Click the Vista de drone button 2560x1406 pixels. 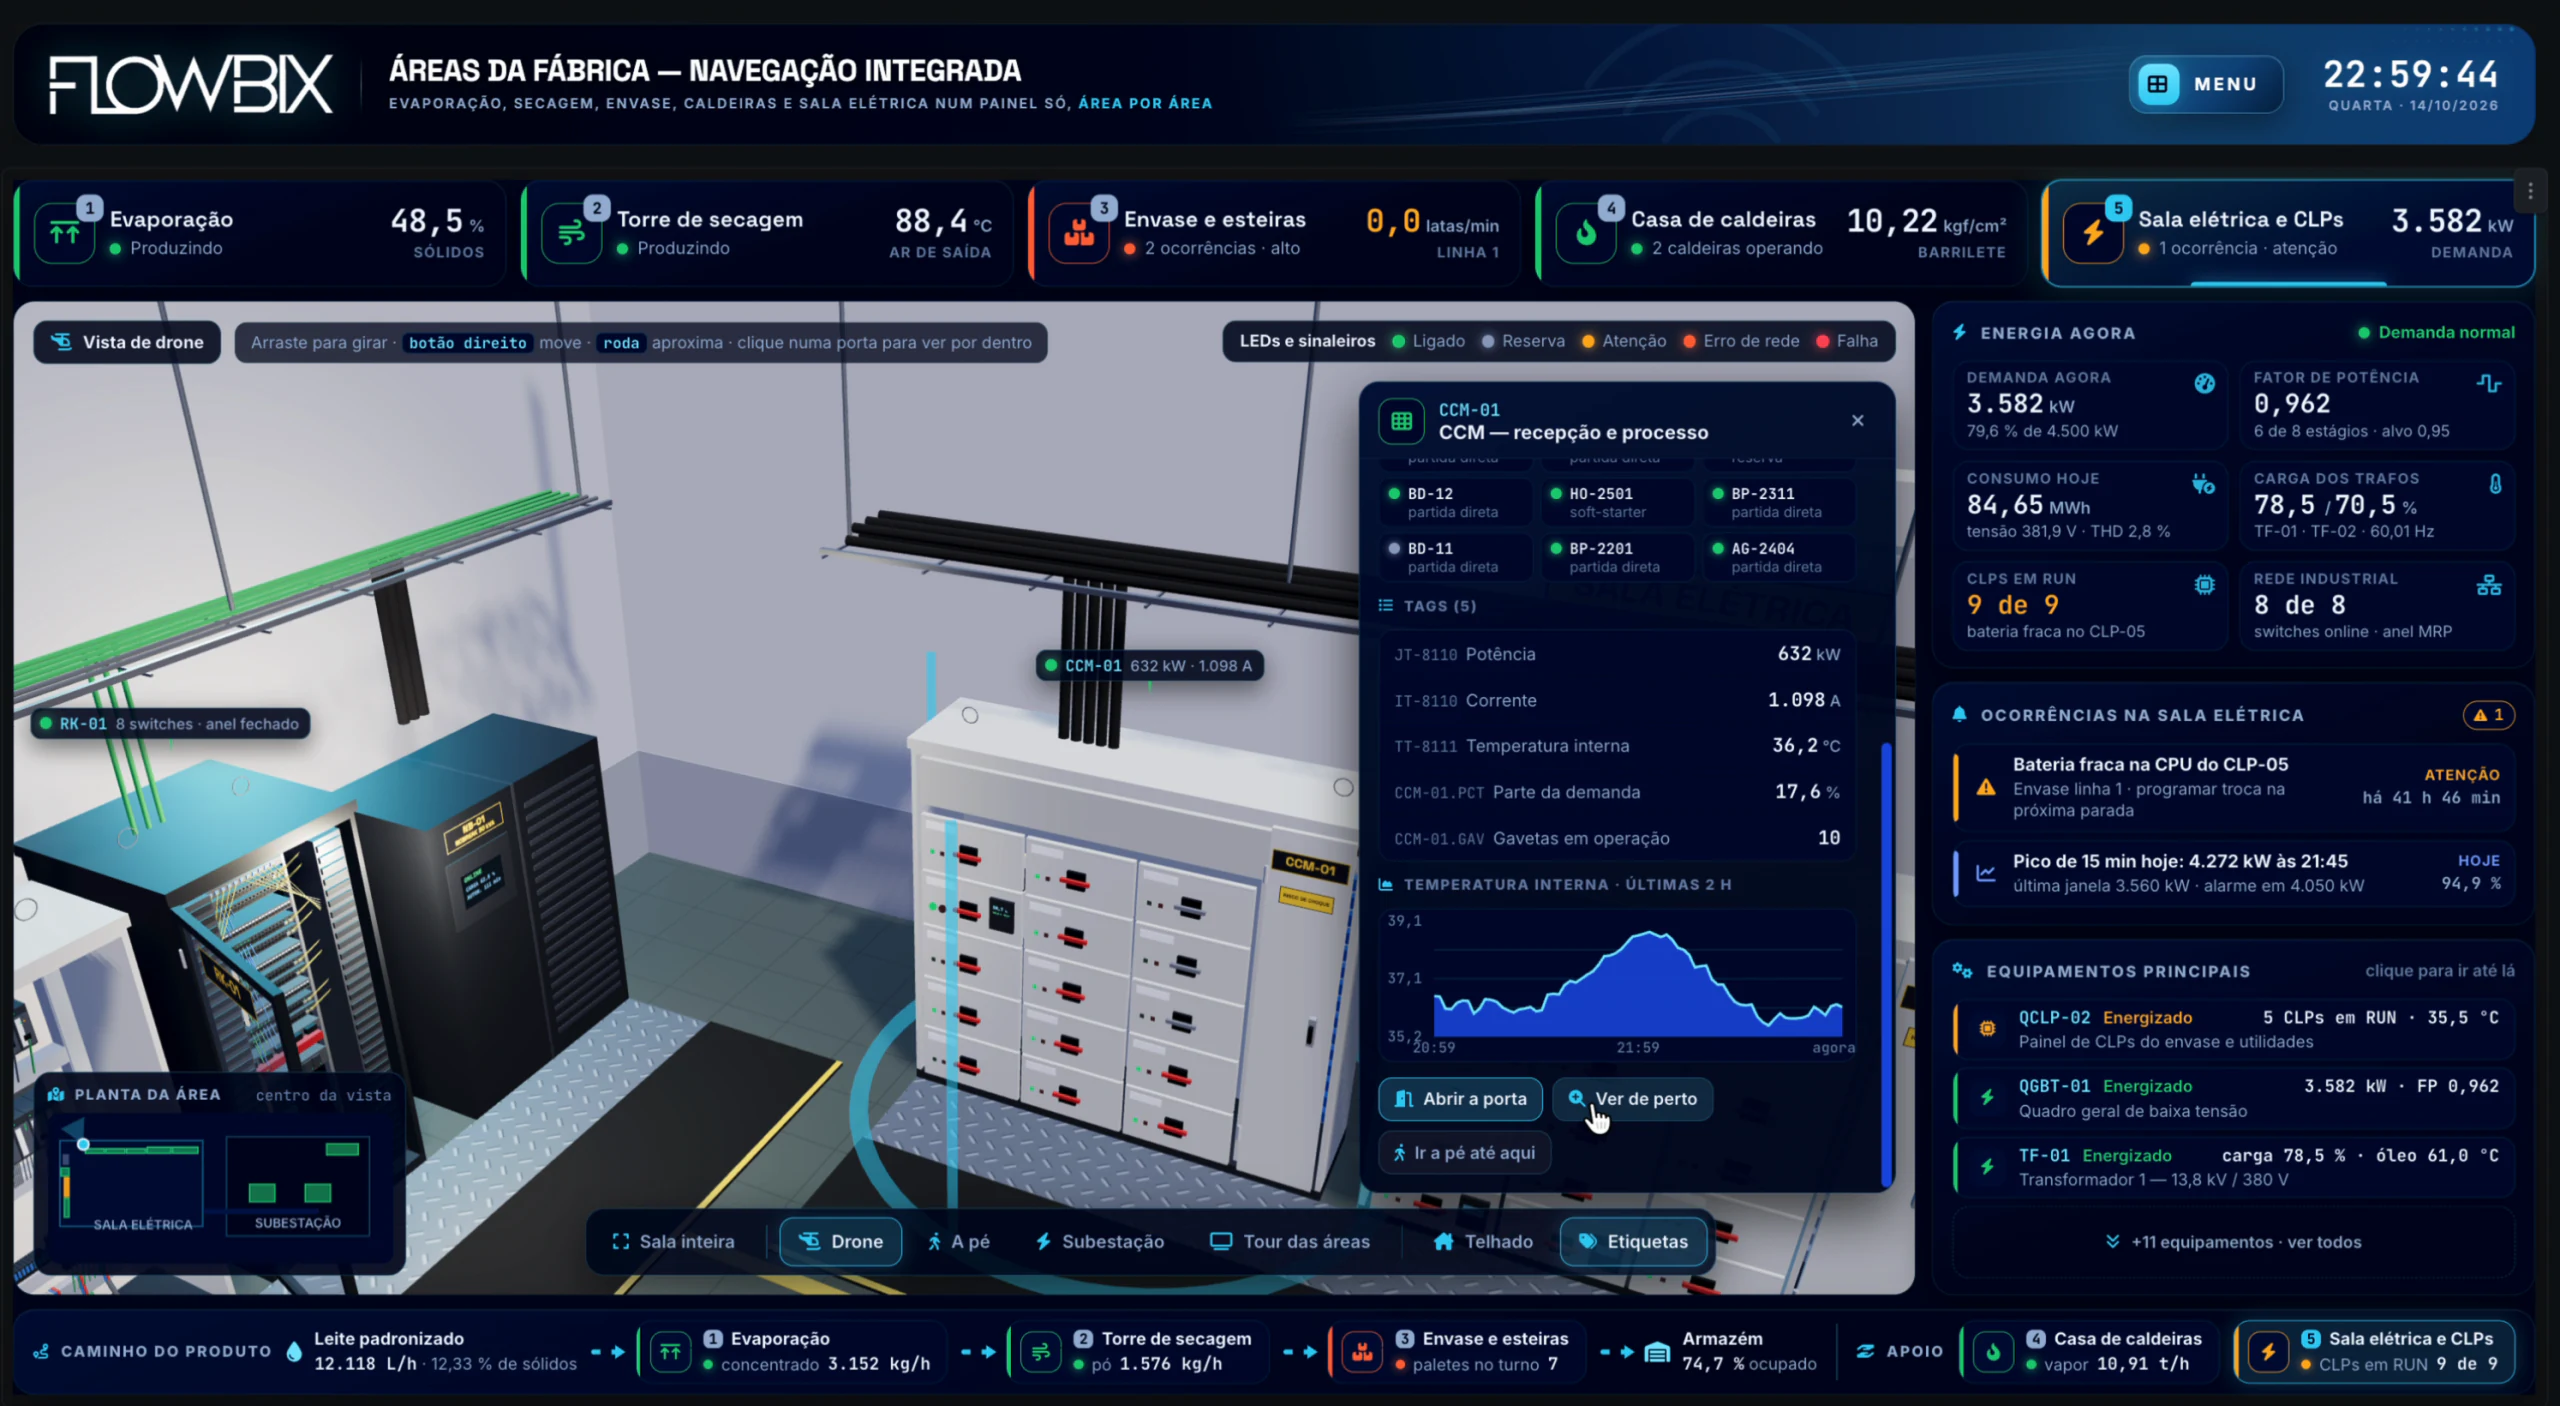(x=127, y=342)
